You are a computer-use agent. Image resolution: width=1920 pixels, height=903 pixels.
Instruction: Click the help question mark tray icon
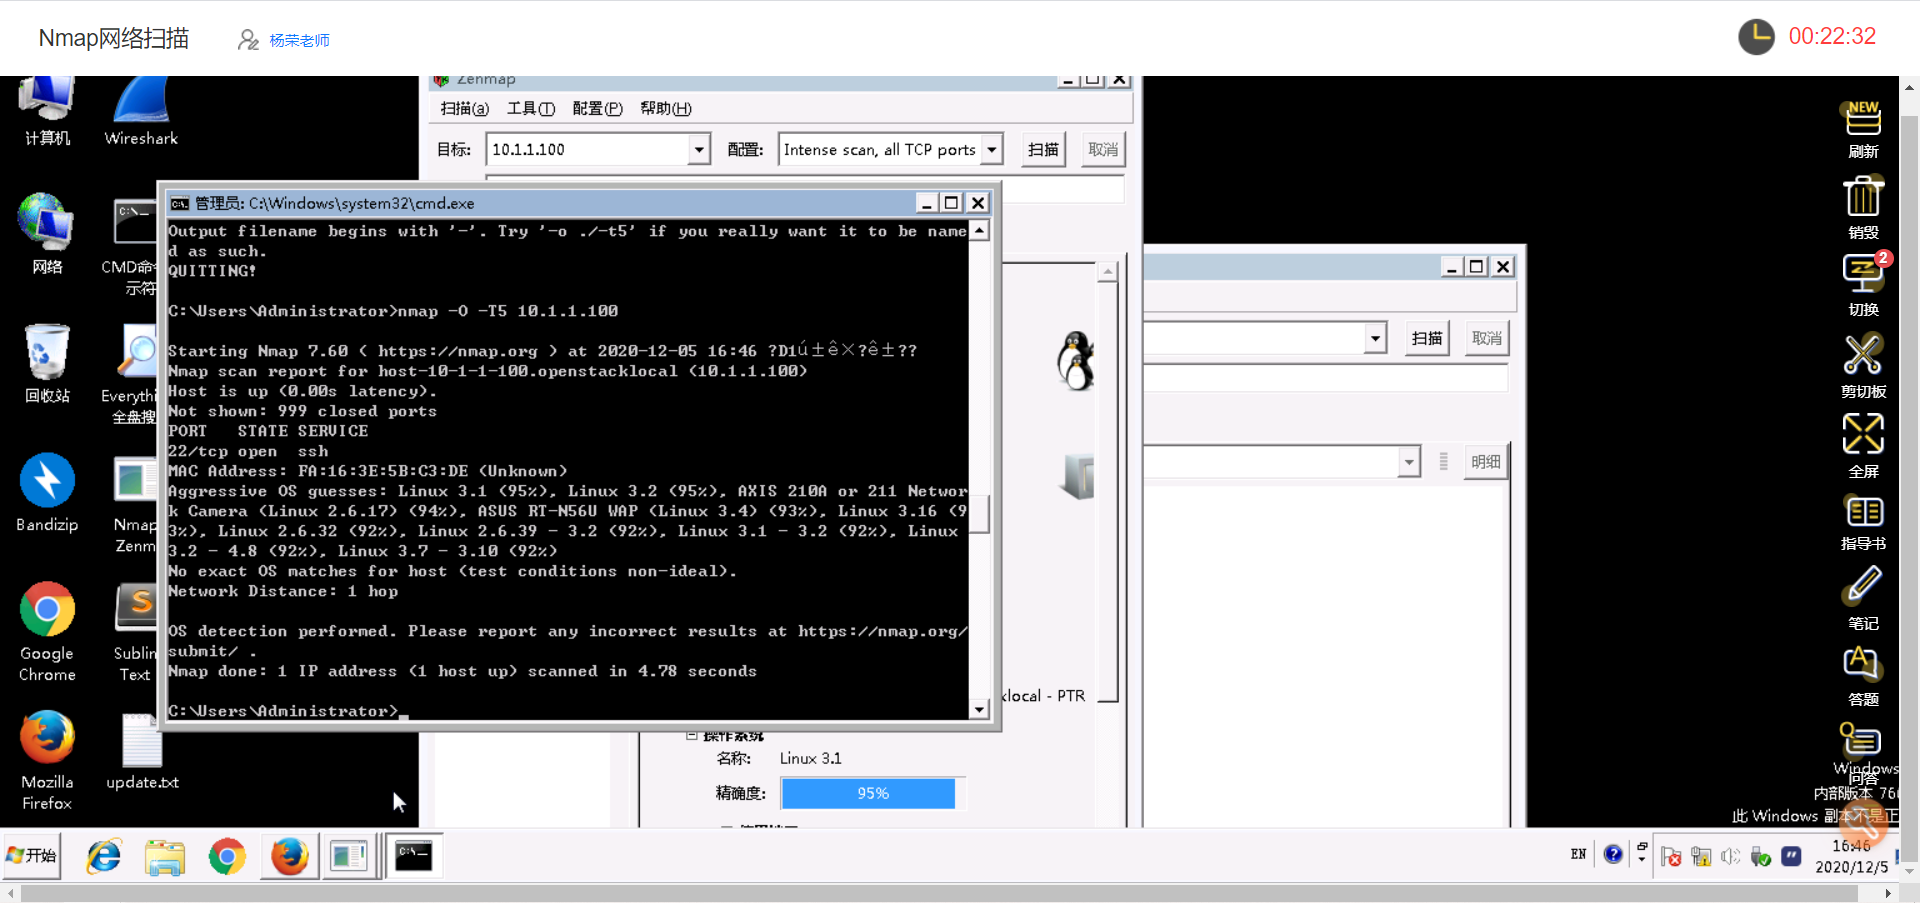1613,854
